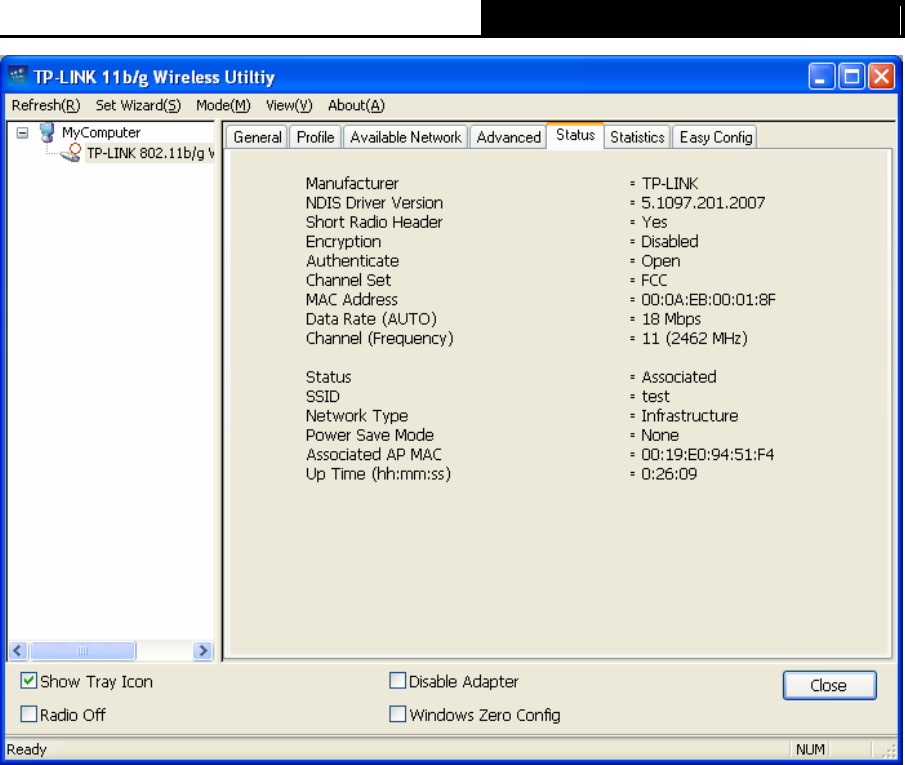The height and width of the screenshot is (765, 905).
Task: Click the MyComputer icon in tree
Action: click(47, 132)
